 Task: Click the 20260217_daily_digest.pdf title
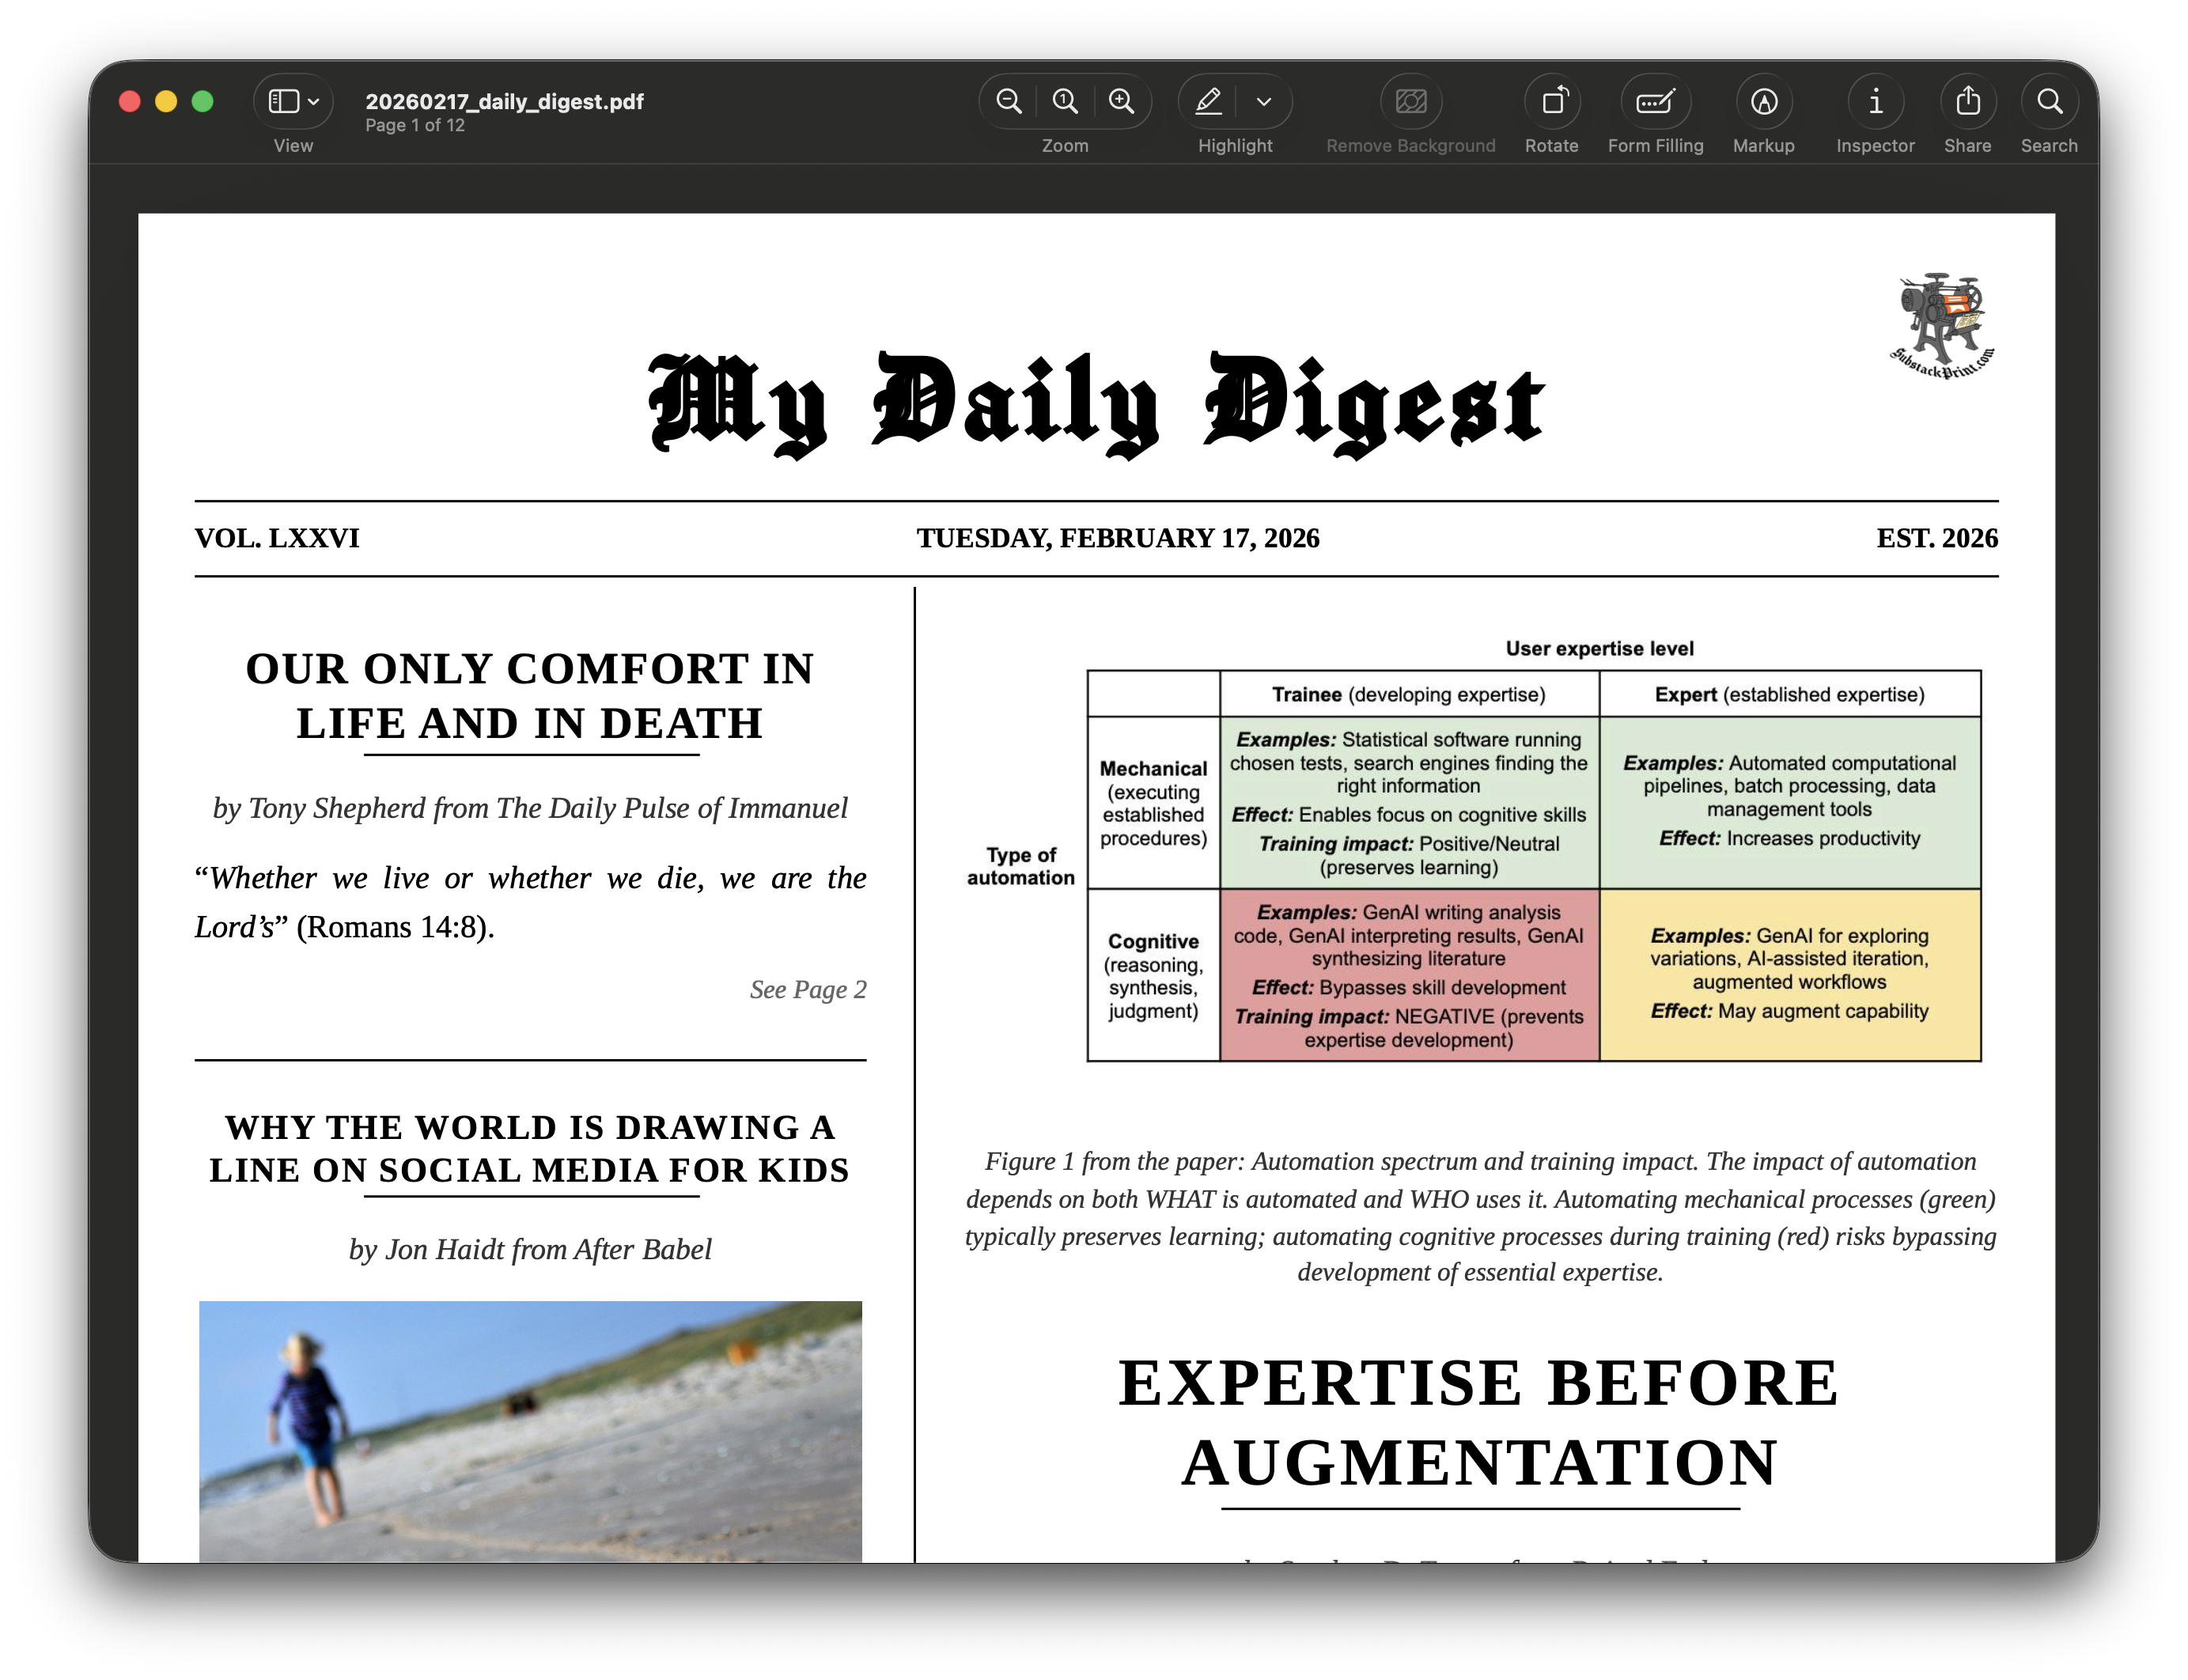[504, 101]
